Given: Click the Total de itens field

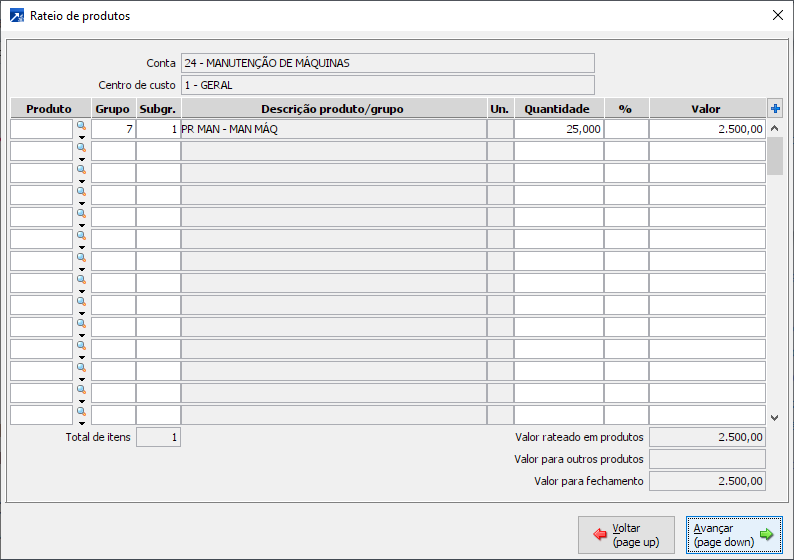Looking at the screenshot, I should (x=158, y=437).
